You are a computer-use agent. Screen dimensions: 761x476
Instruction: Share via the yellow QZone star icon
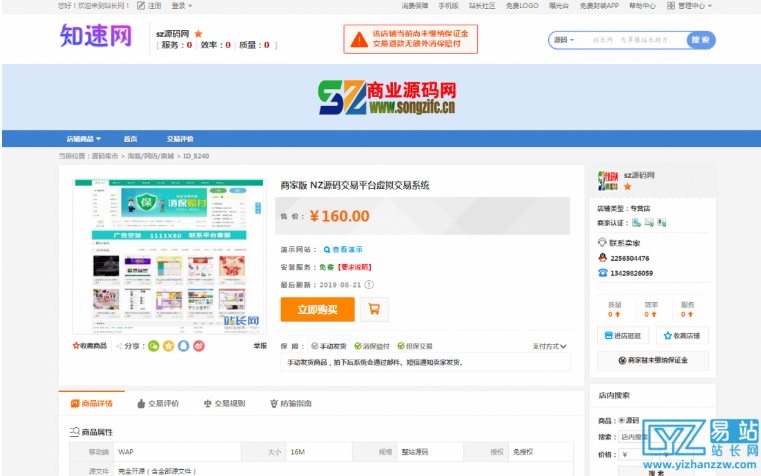[x=168, y=346]
